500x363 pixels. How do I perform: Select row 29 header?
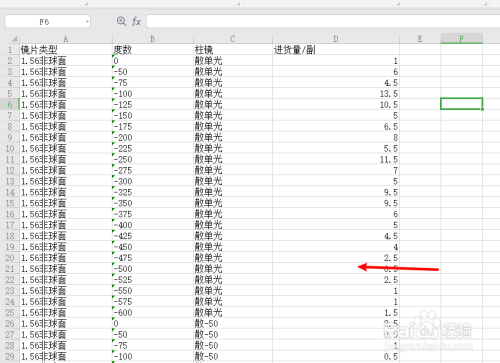[10, 356]
